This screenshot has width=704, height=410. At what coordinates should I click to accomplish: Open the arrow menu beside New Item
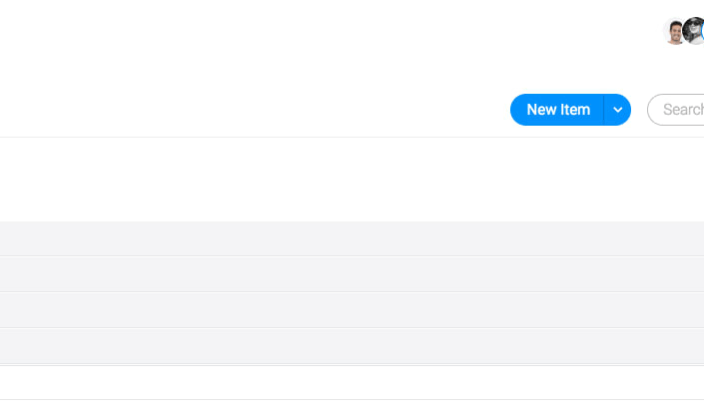tap(618, 110)
